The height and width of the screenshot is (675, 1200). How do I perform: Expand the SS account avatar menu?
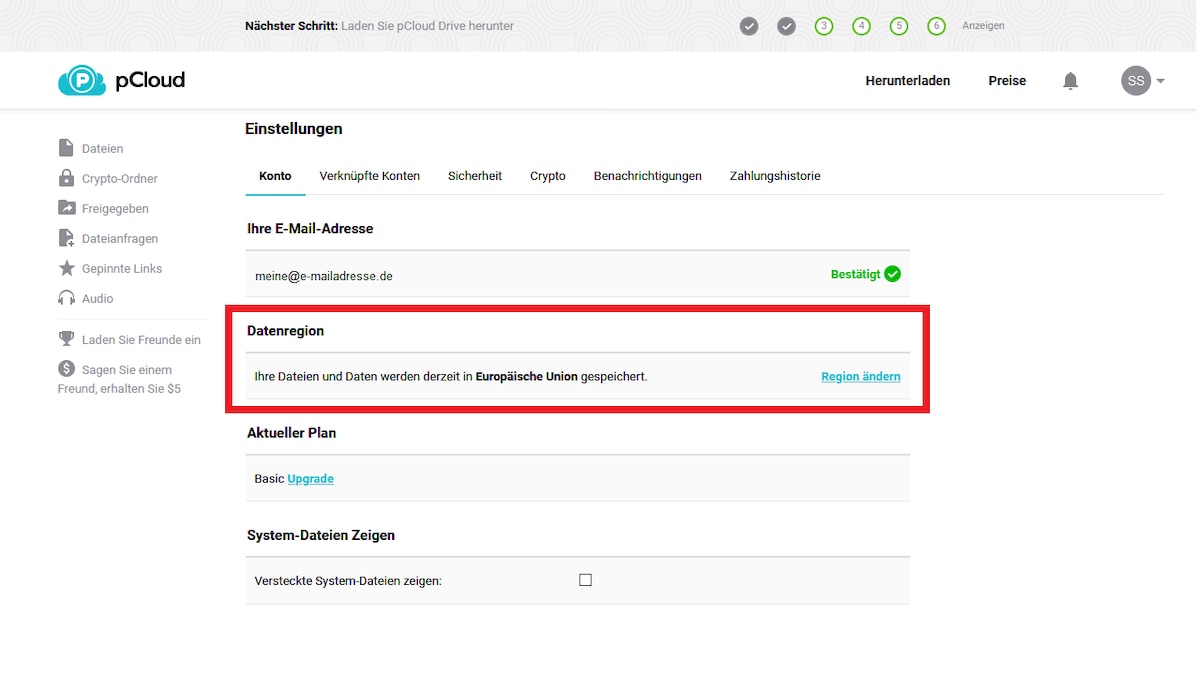[x=1142, y=81]
